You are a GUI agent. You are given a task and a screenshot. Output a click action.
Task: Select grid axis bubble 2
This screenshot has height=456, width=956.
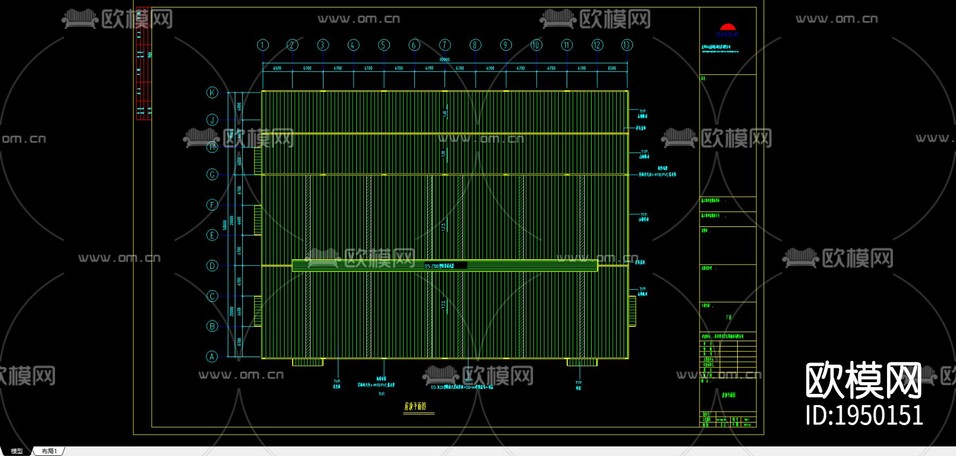click(293, 45)
